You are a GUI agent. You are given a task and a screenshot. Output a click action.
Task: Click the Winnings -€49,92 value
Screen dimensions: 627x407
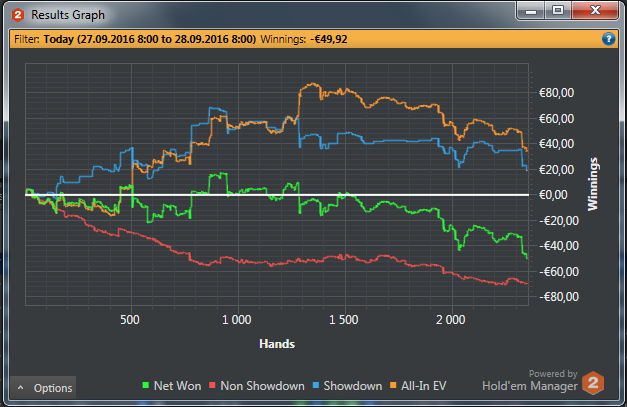click(x=329, y=39)
